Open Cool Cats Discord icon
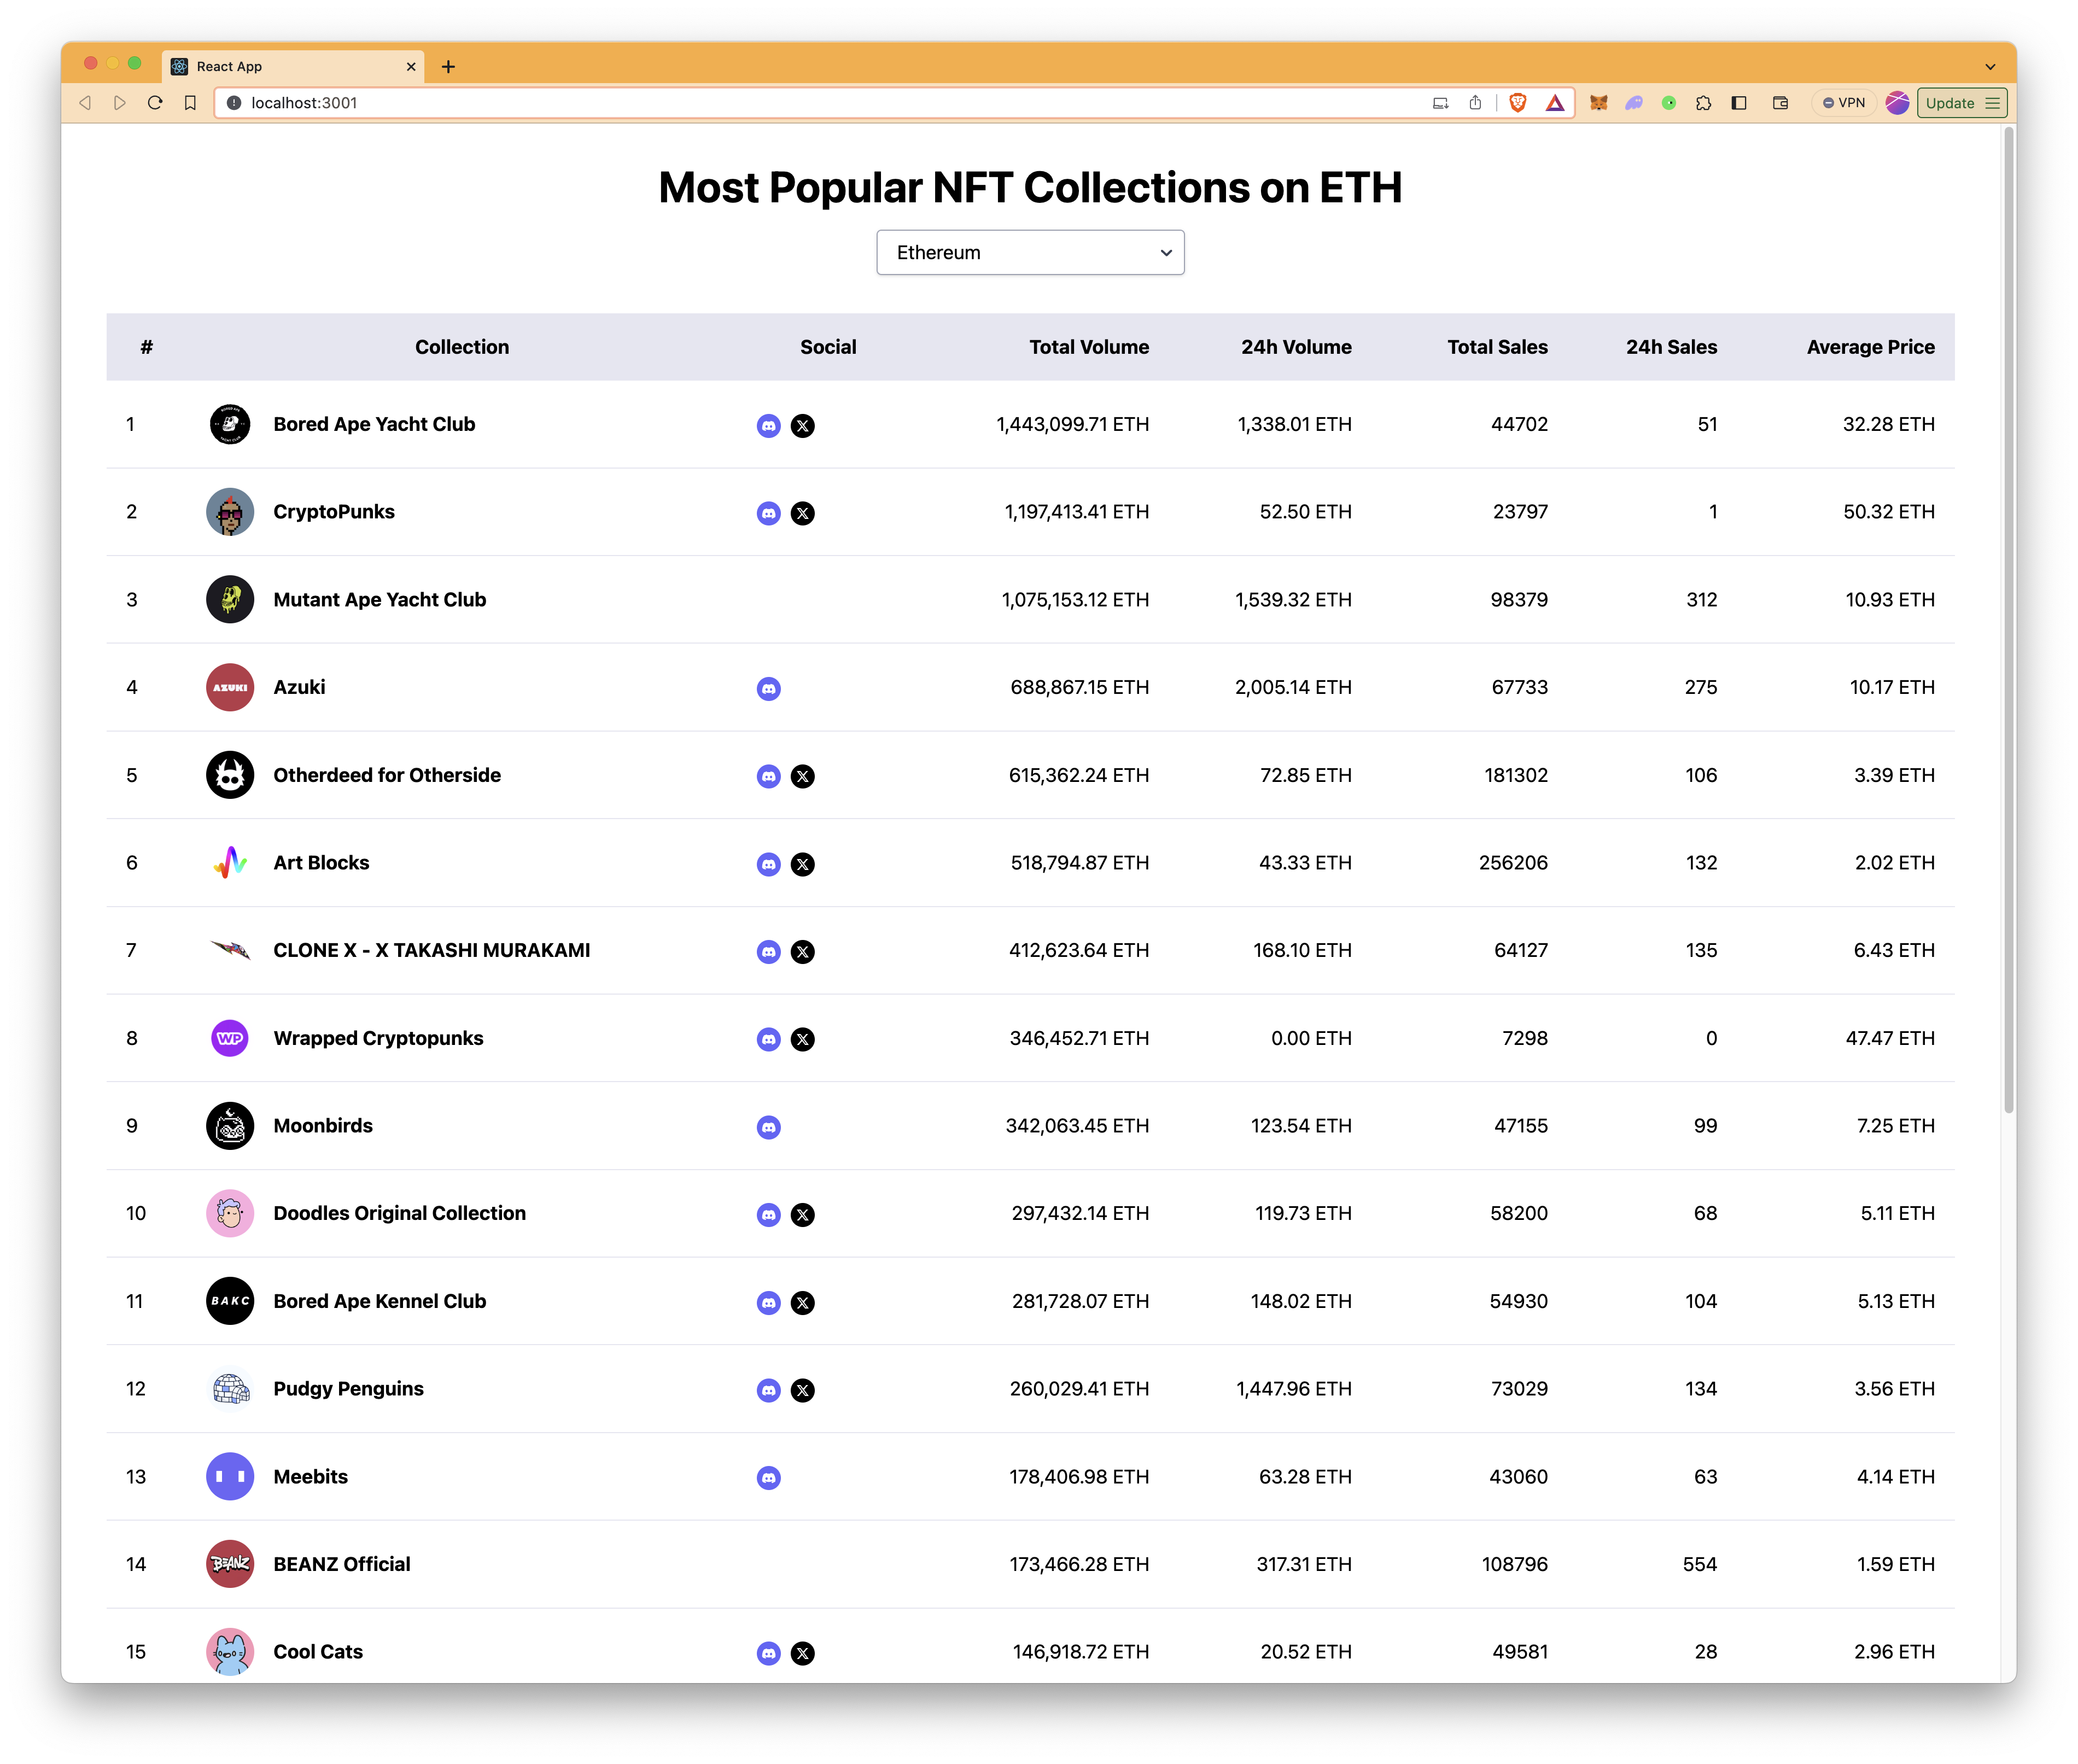Image resolution: width=2078 pixels, height=1764 pixels. [x=768, y=1653]
